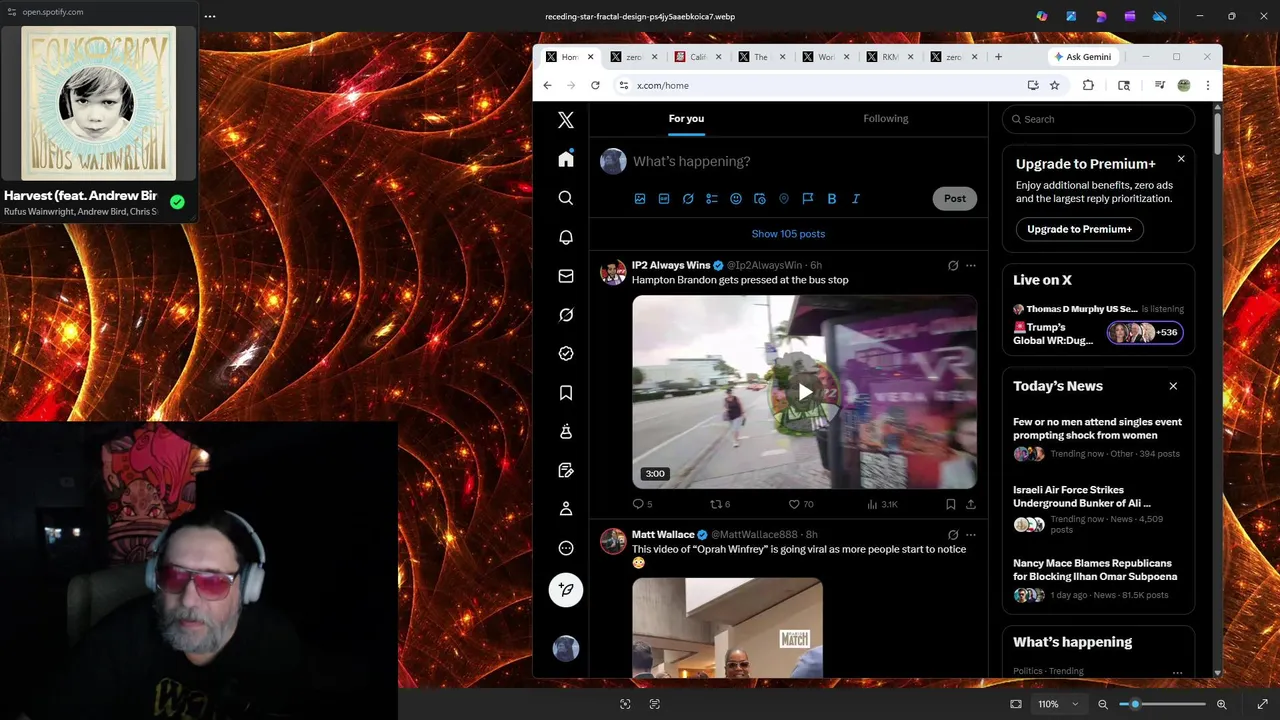Reload the page in Chrome

coord(595,86)
